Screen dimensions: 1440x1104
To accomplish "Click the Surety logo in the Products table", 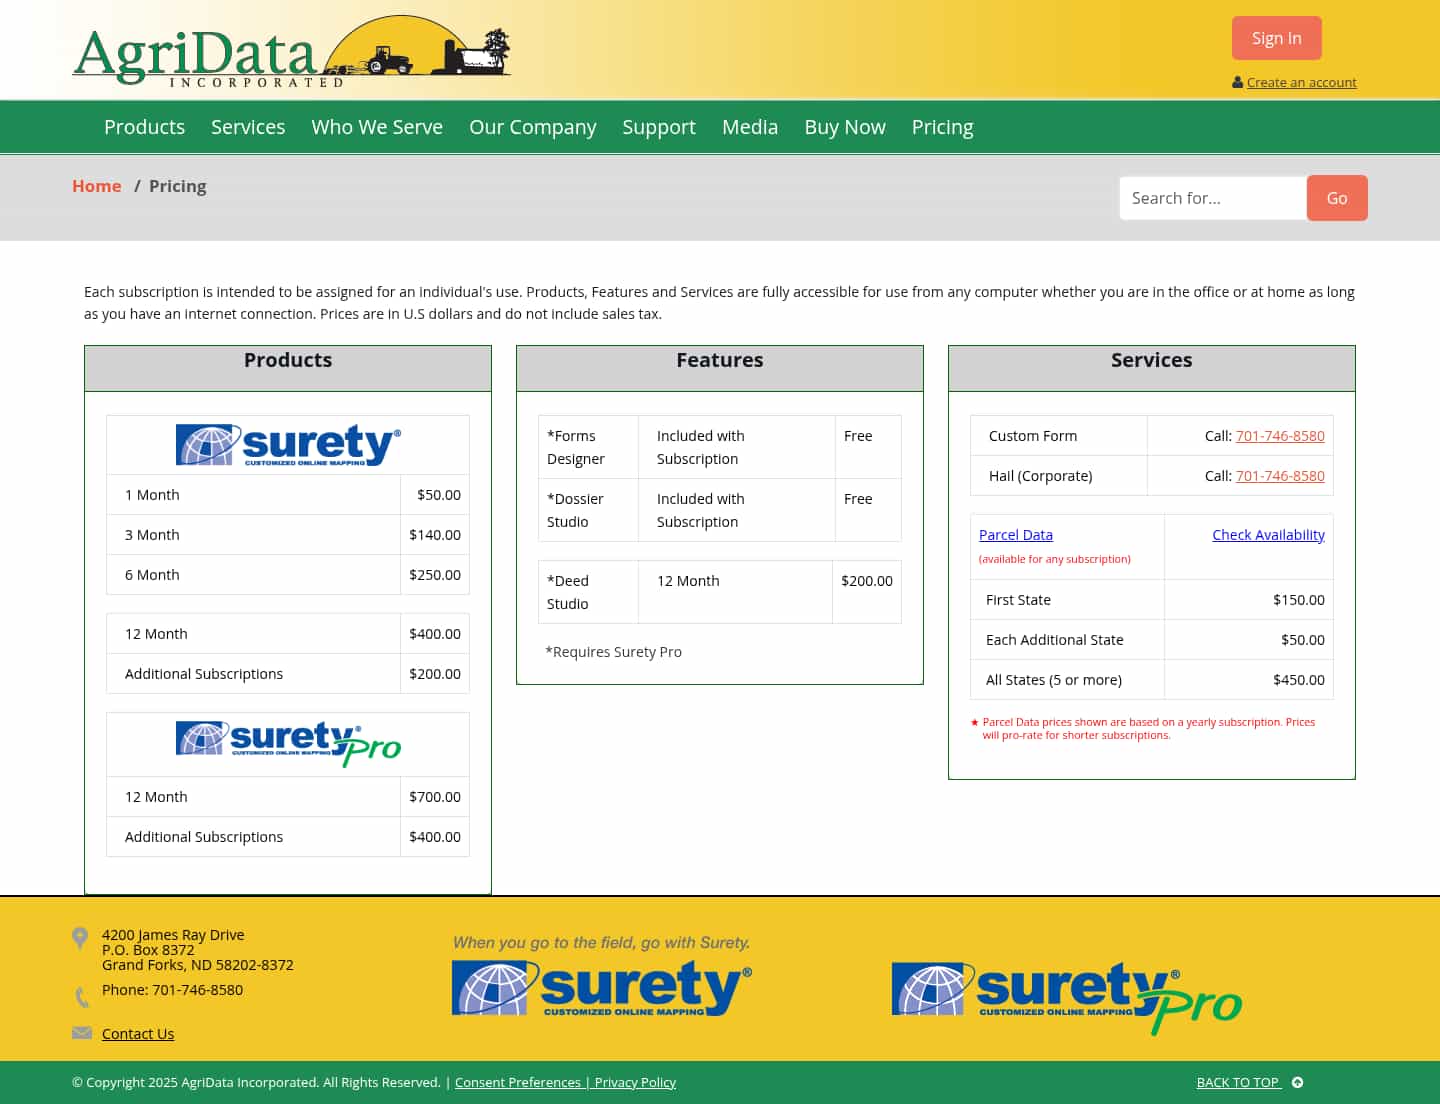I will [x=287, y=444].
